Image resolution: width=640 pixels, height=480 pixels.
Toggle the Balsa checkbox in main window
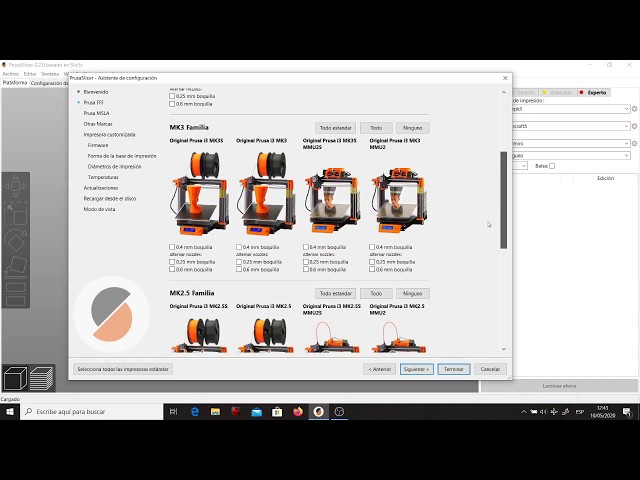coord(552,166)
